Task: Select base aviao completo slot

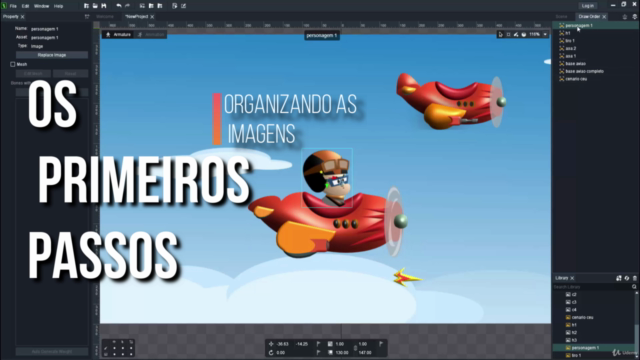Action: click(595, 71)
